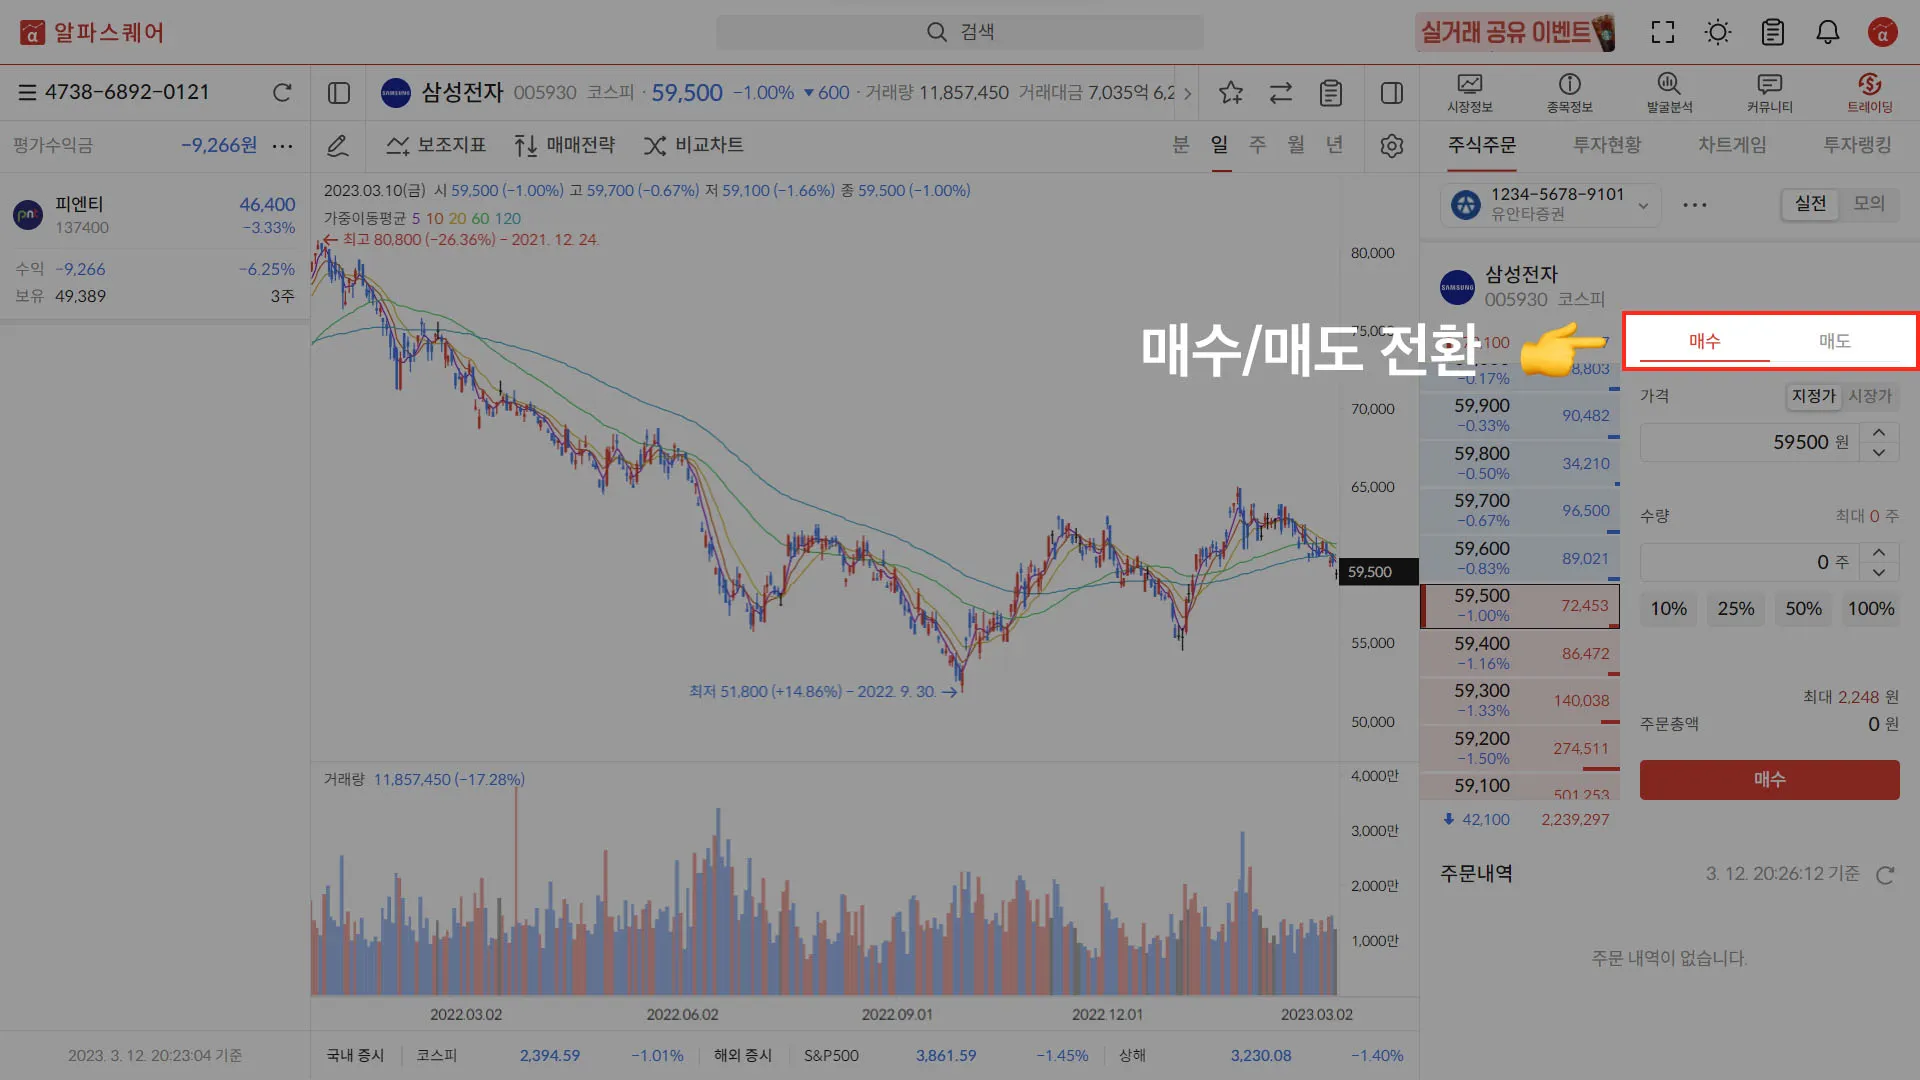Increase the price with the up stepper
Viewport: 1920px width, 1080px height.
pos(1879,432)
